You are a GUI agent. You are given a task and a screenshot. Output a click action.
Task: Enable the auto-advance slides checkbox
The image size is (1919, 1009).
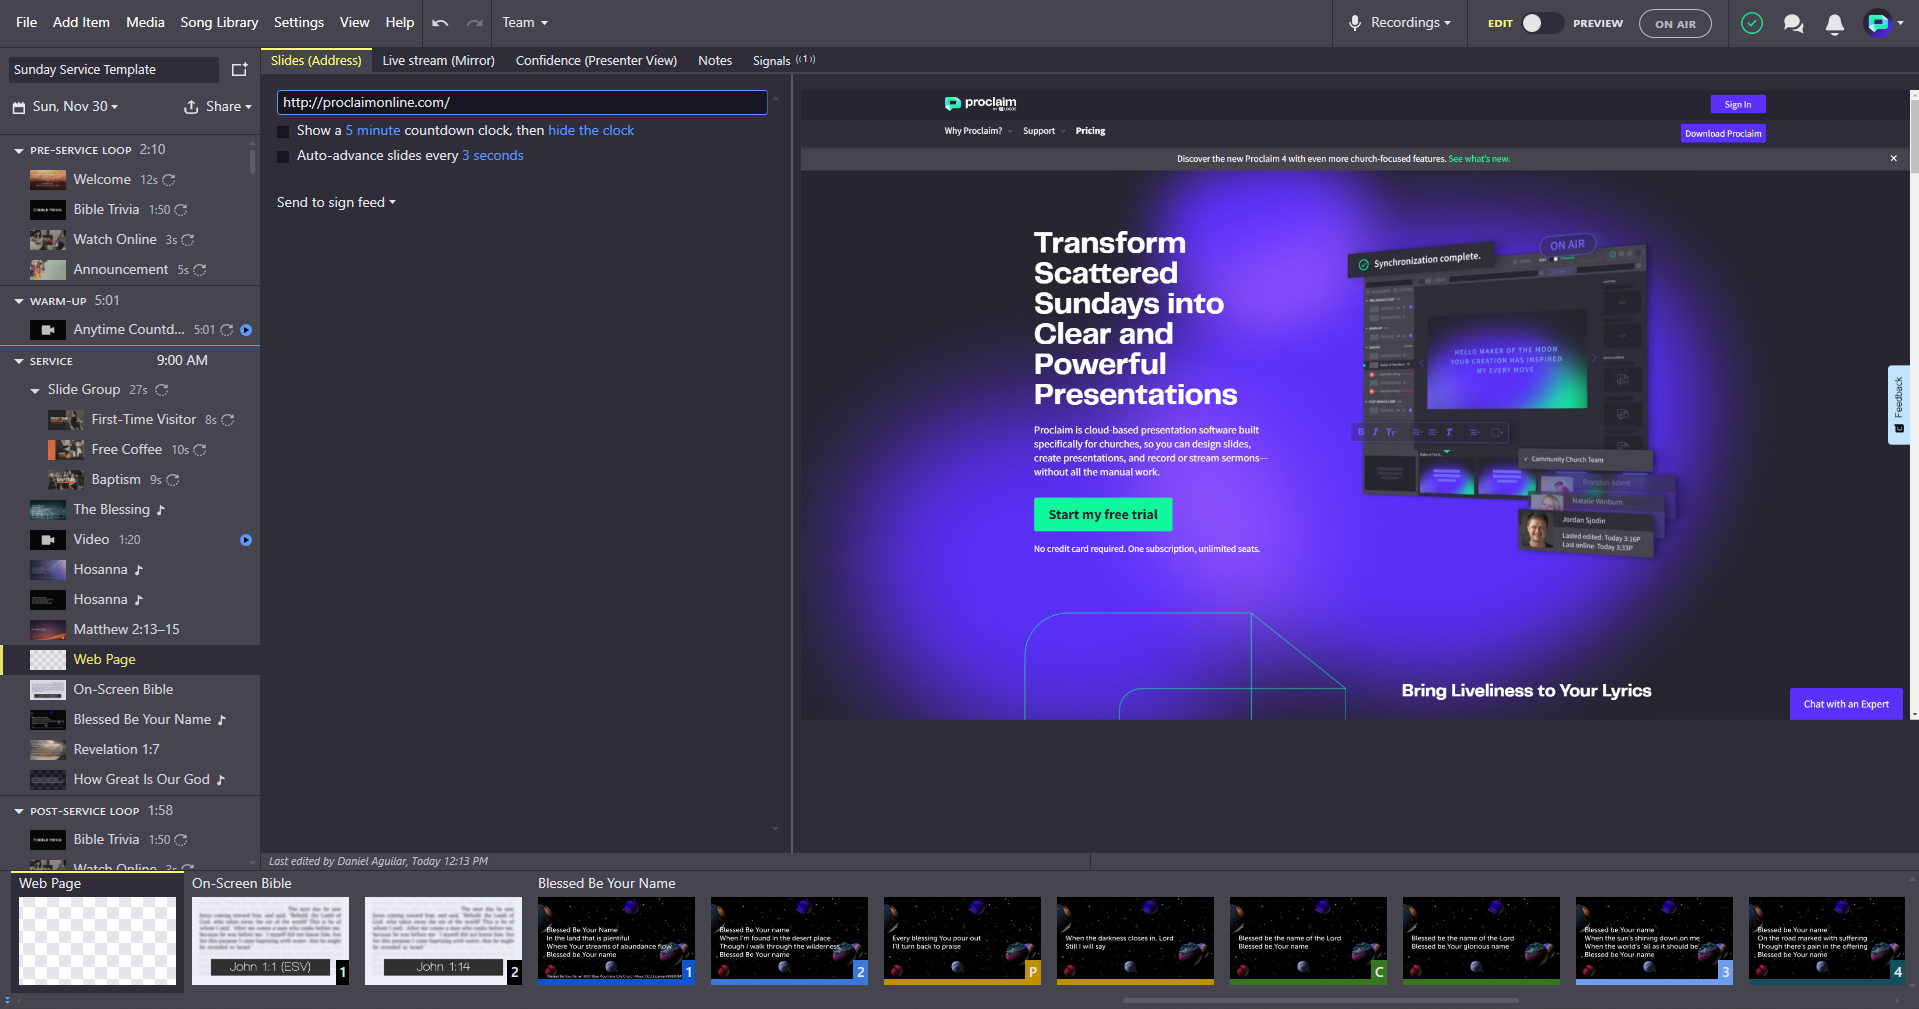point(283,156)
